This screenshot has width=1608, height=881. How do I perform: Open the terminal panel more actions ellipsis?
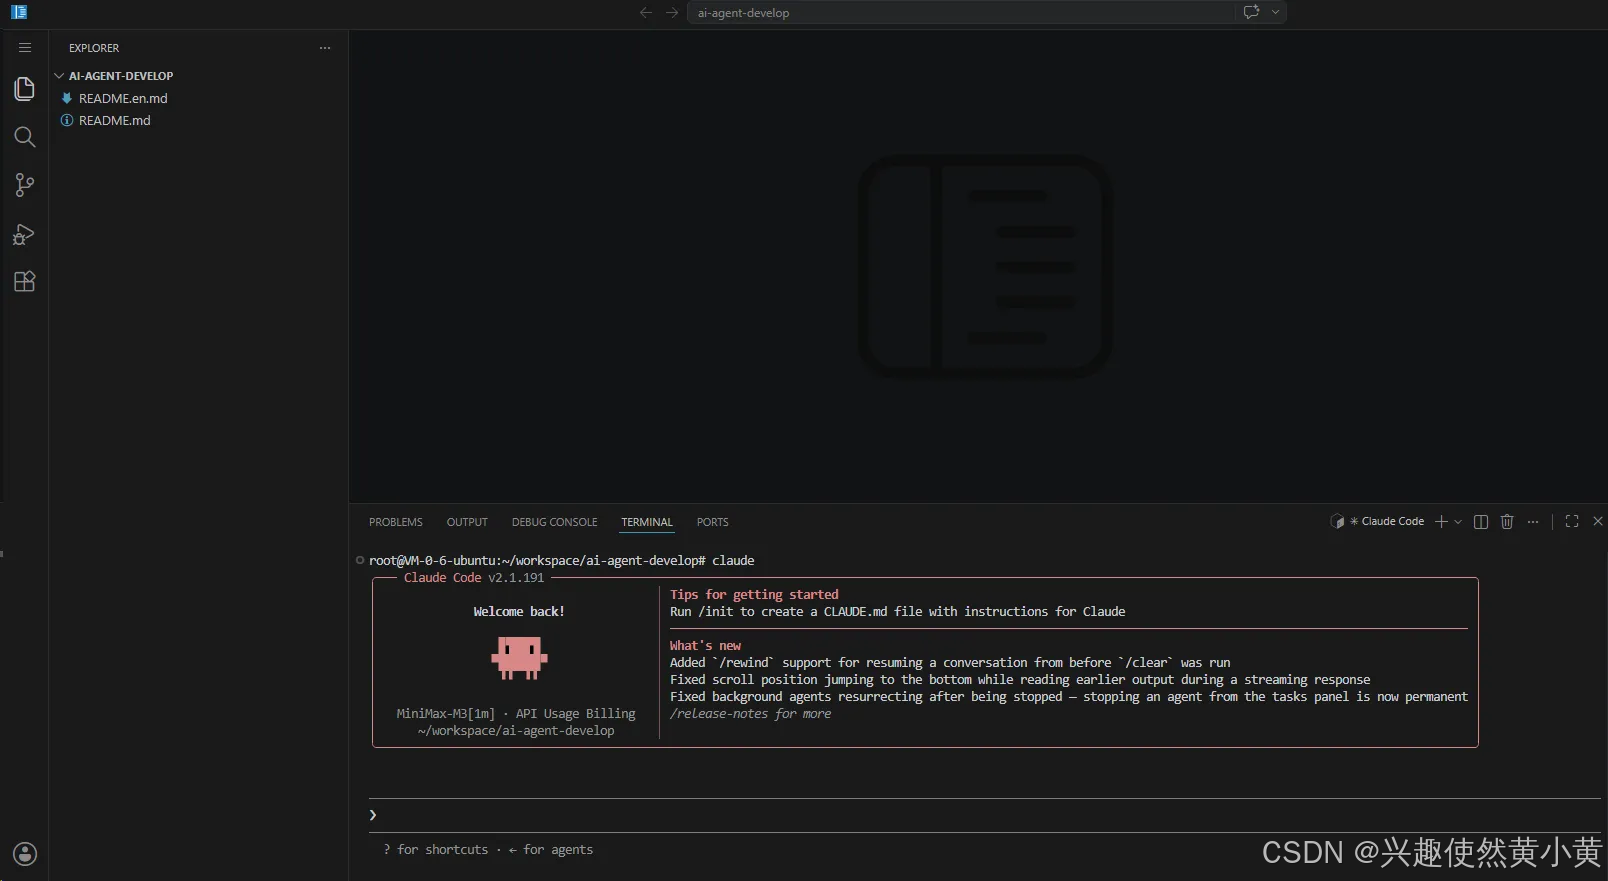(1533, 522)
